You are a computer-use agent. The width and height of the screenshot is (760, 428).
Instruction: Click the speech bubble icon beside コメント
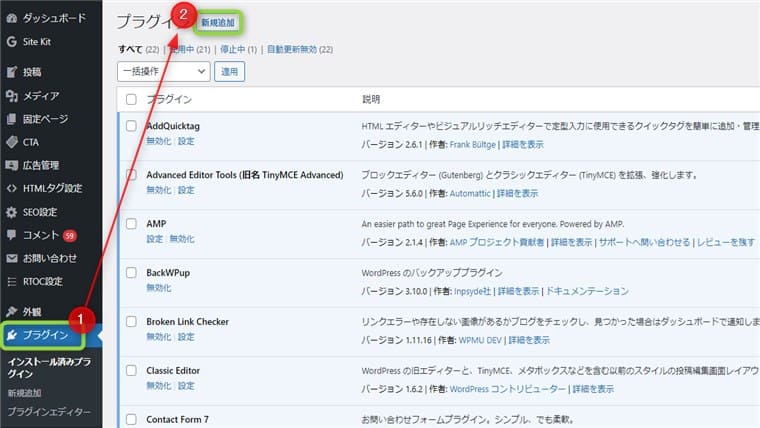pyautogui.click(x=12, y=235)
